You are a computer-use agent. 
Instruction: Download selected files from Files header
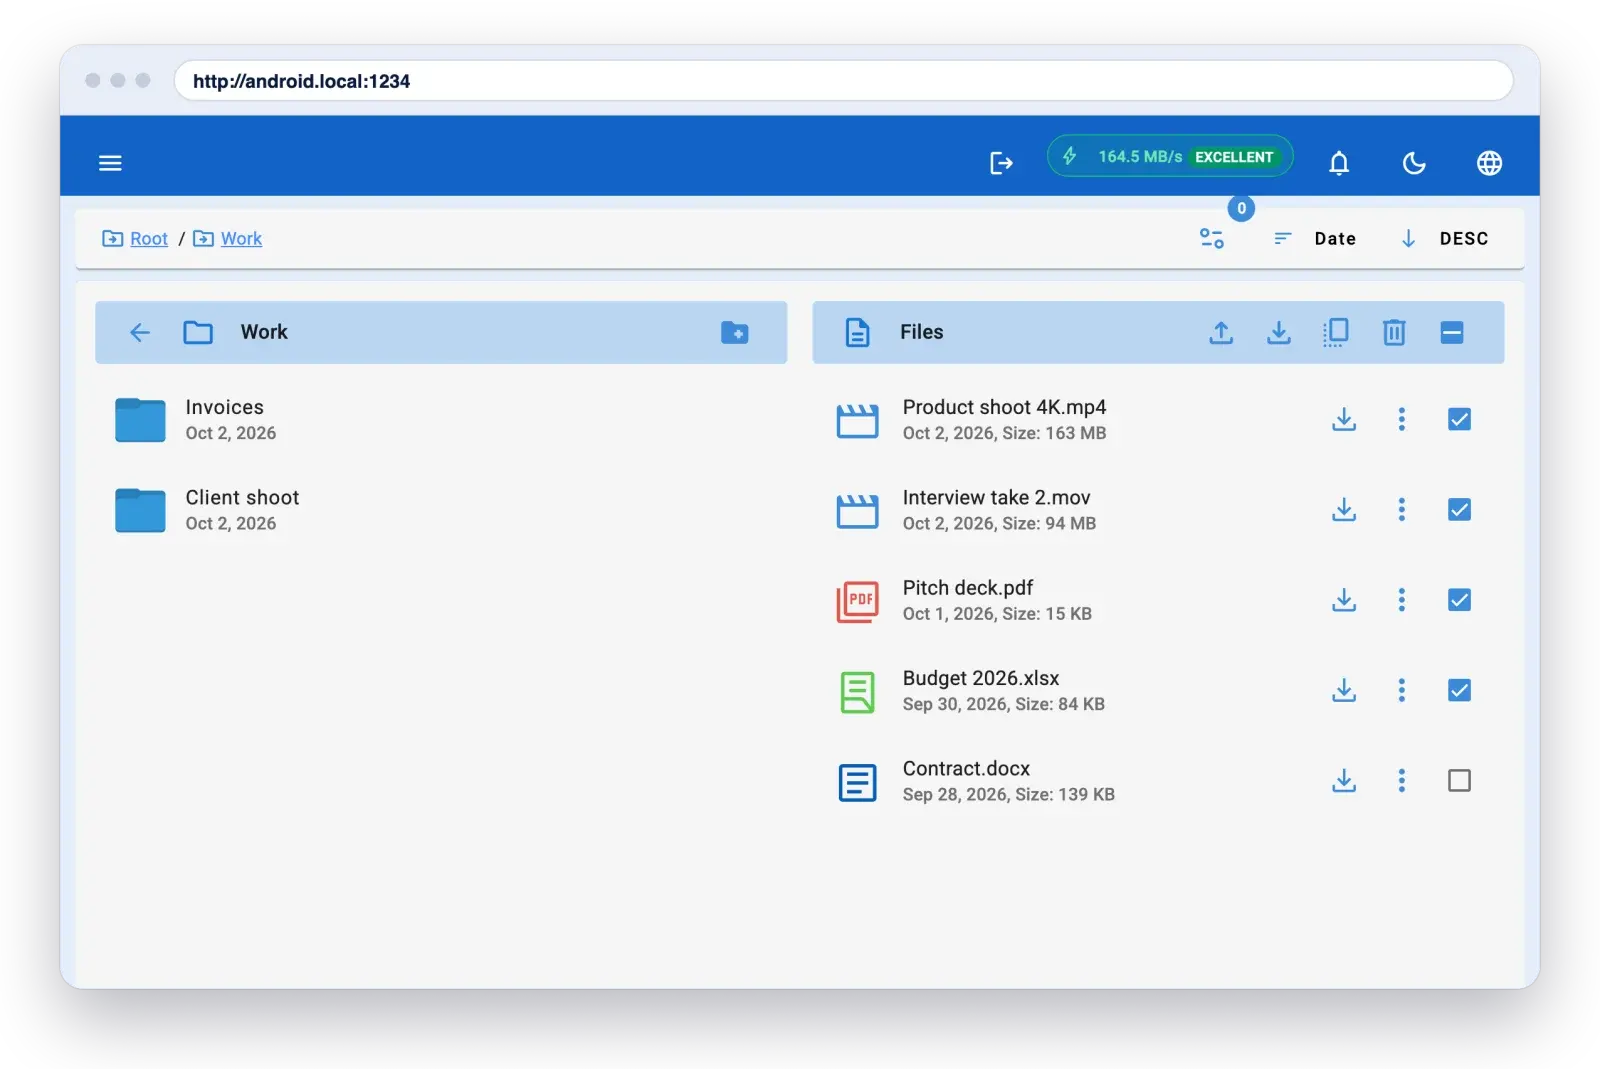(1279, 332)
